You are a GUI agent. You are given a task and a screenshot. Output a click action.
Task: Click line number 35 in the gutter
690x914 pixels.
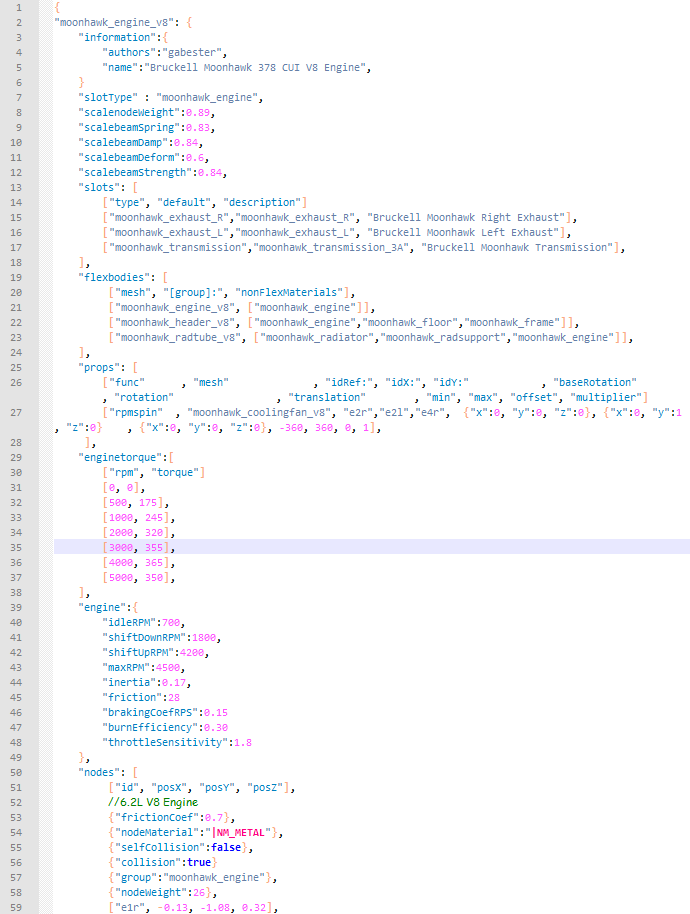tap(16, 548)
